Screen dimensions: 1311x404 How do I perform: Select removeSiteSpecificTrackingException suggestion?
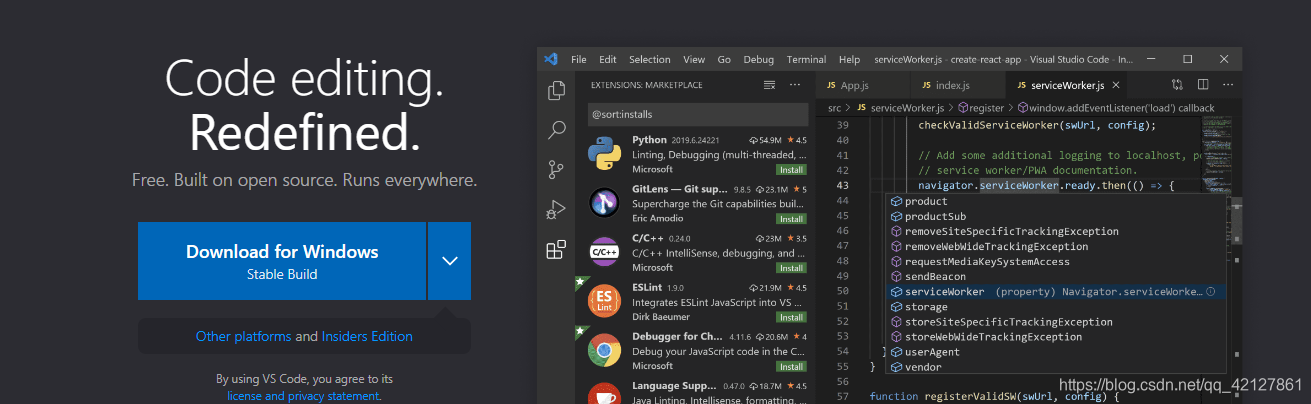tap(1058, 231)
